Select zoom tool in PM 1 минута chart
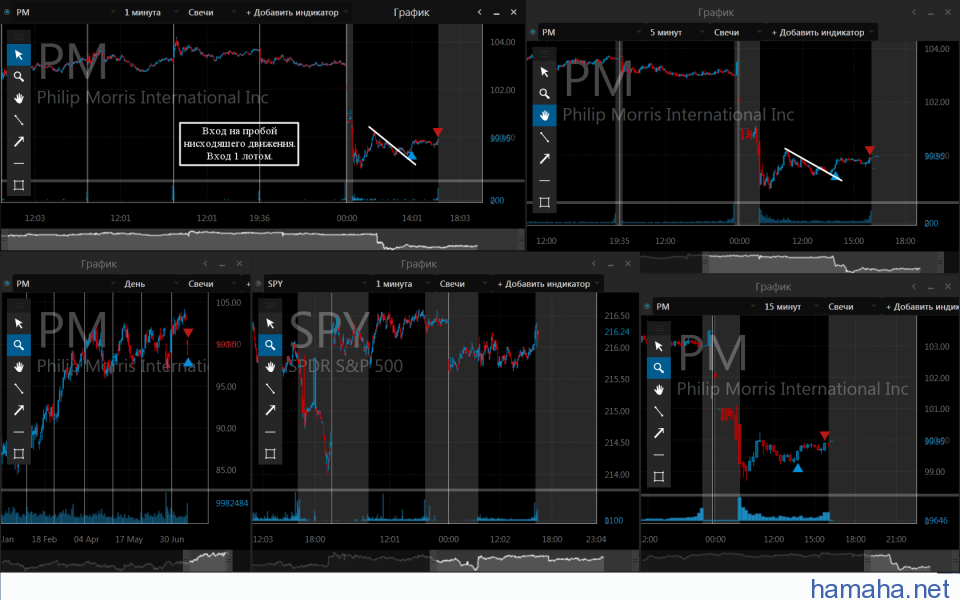This screenshot has width=960, height=600. (19, 77)
